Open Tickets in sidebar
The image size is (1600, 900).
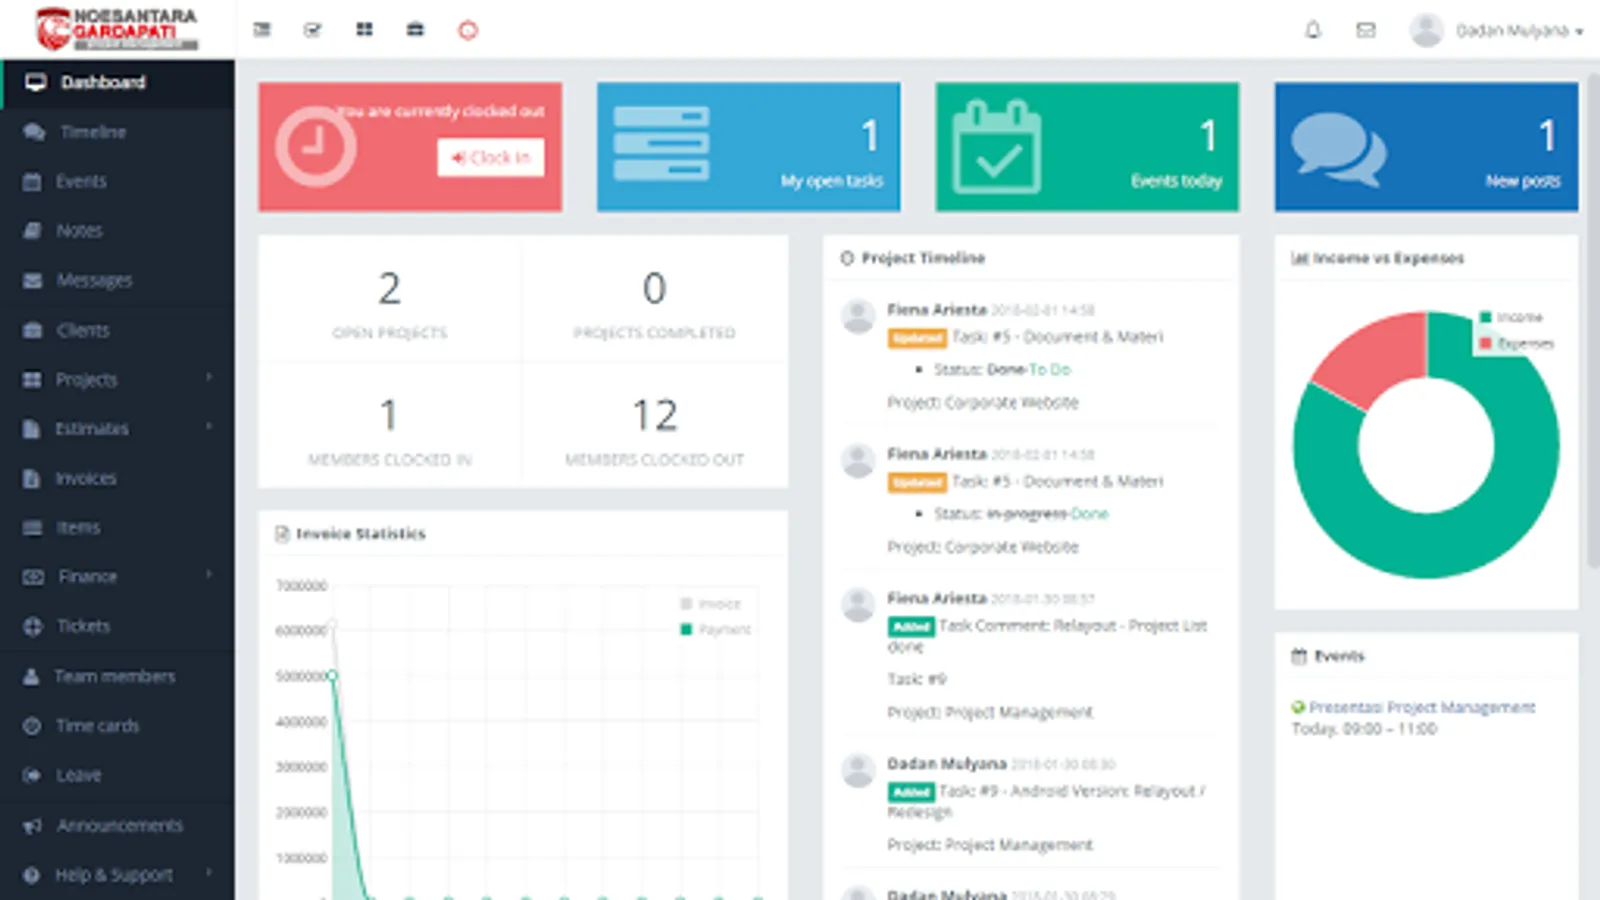[x=118, y=626]
